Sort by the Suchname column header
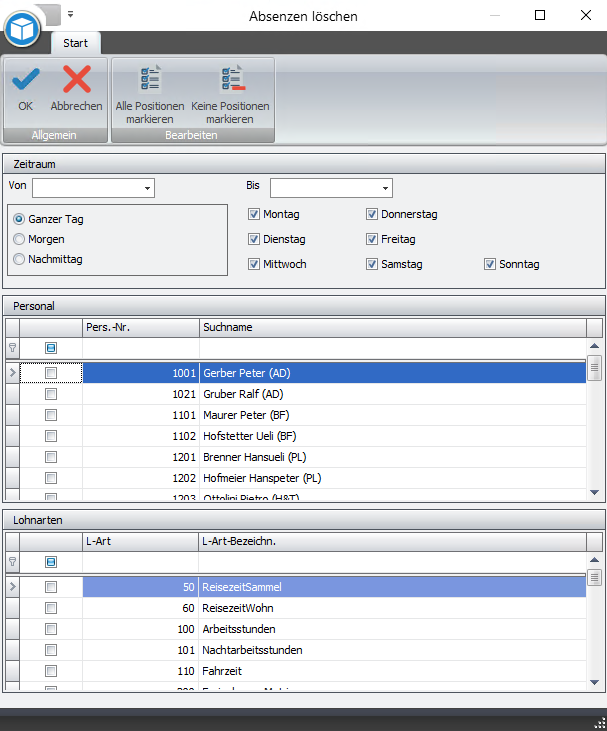Screen dimensions: 607x731 click(x=392, y=327)
